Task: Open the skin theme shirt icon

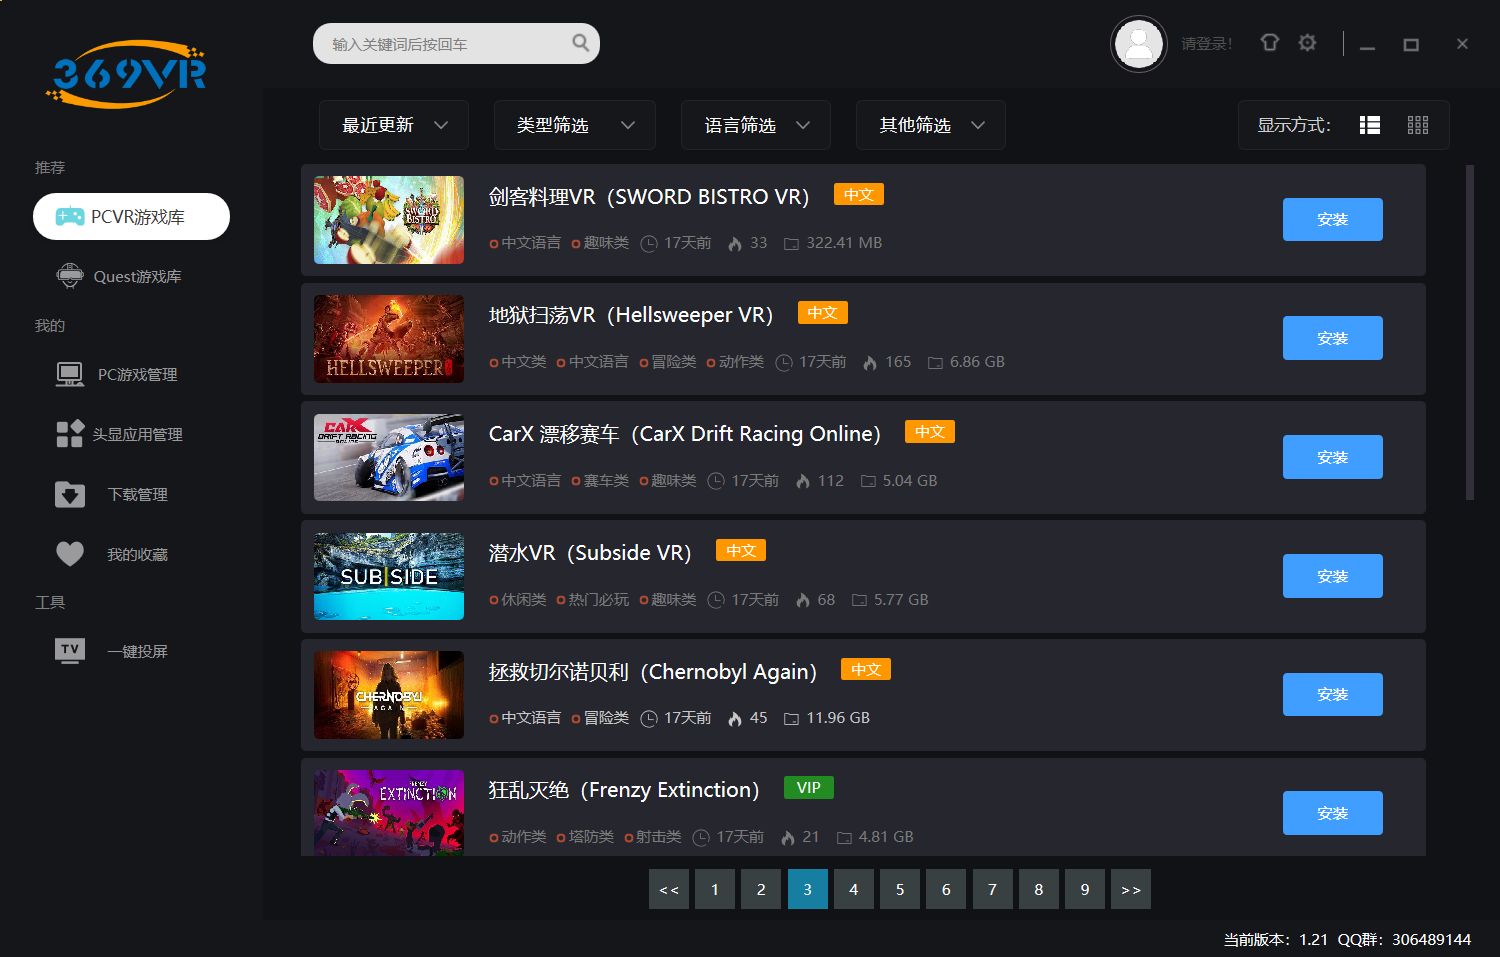Action: [x=1269, y=43]
